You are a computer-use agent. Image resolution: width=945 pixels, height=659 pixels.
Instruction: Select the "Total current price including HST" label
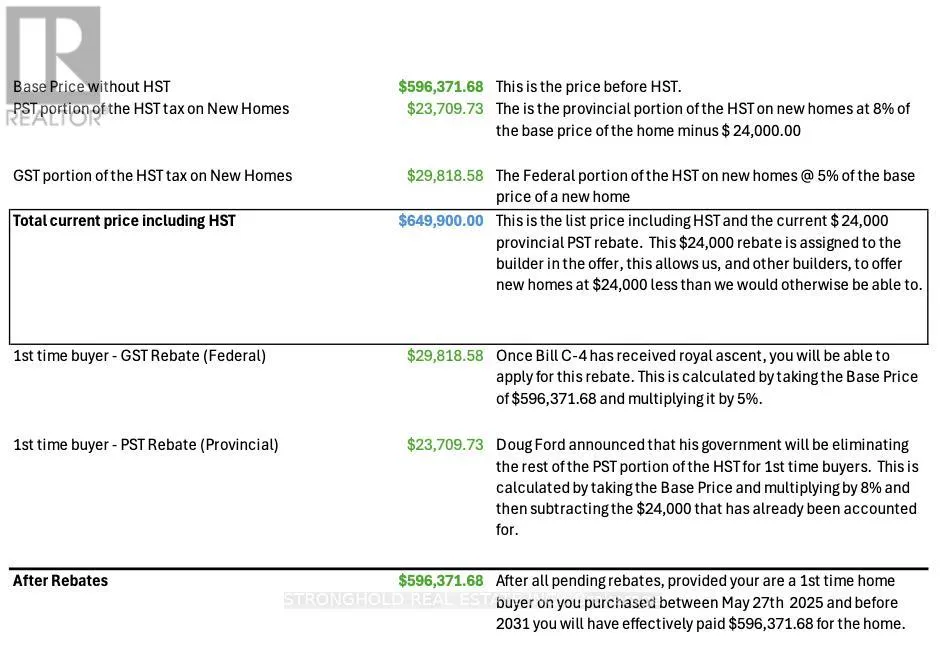[x=124, y=221]
